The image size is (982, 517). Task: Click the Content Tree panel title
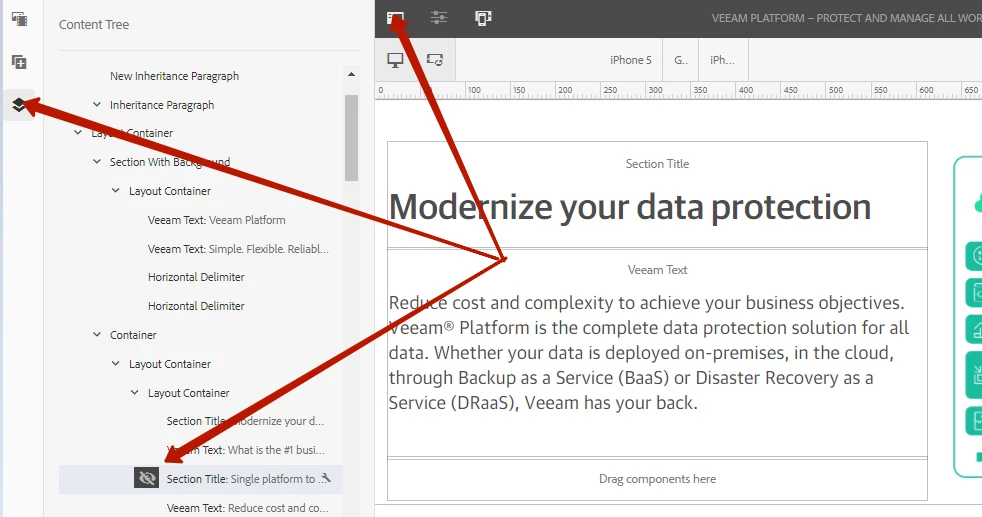coord(94,24)
